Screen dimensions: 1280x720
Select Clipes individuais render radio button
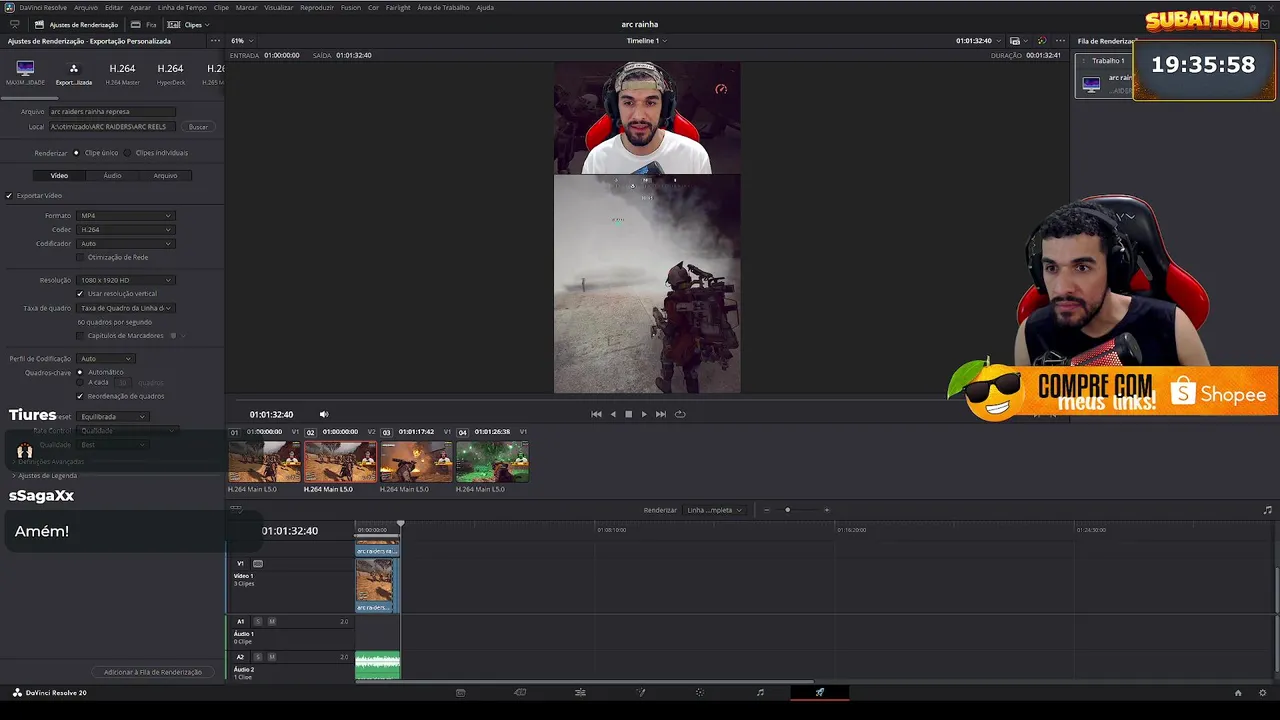coord(128,153)
